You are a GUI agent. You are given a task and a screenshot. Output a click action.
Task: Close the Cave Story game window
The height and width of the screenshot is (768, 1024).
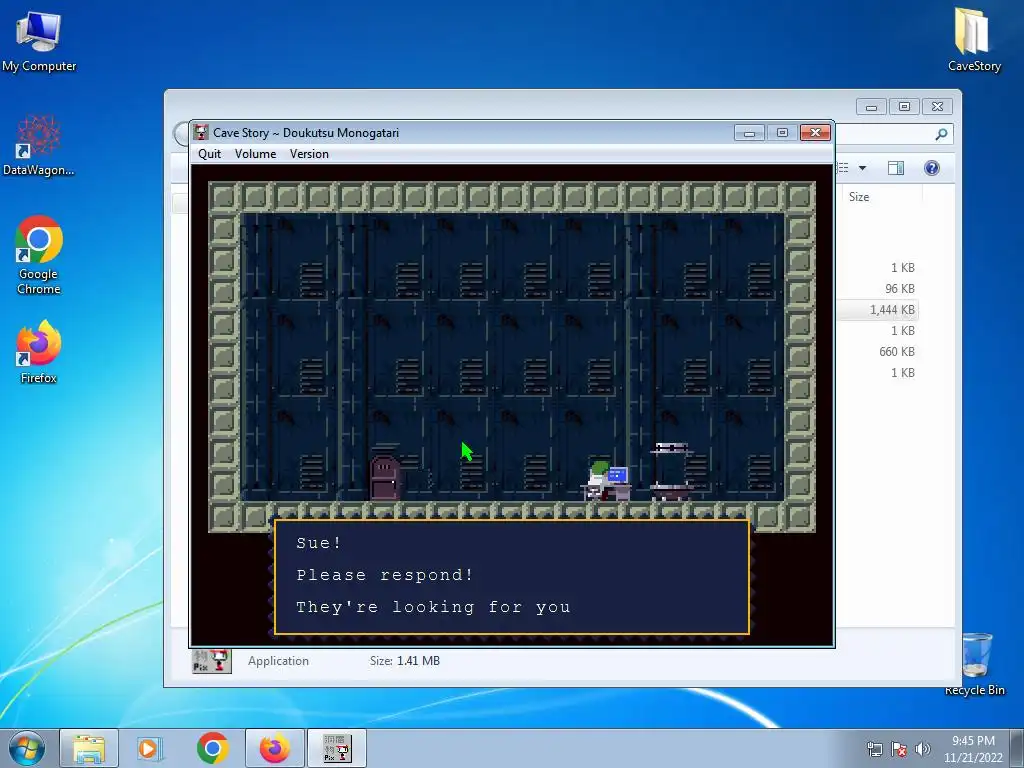click(815, 133)
